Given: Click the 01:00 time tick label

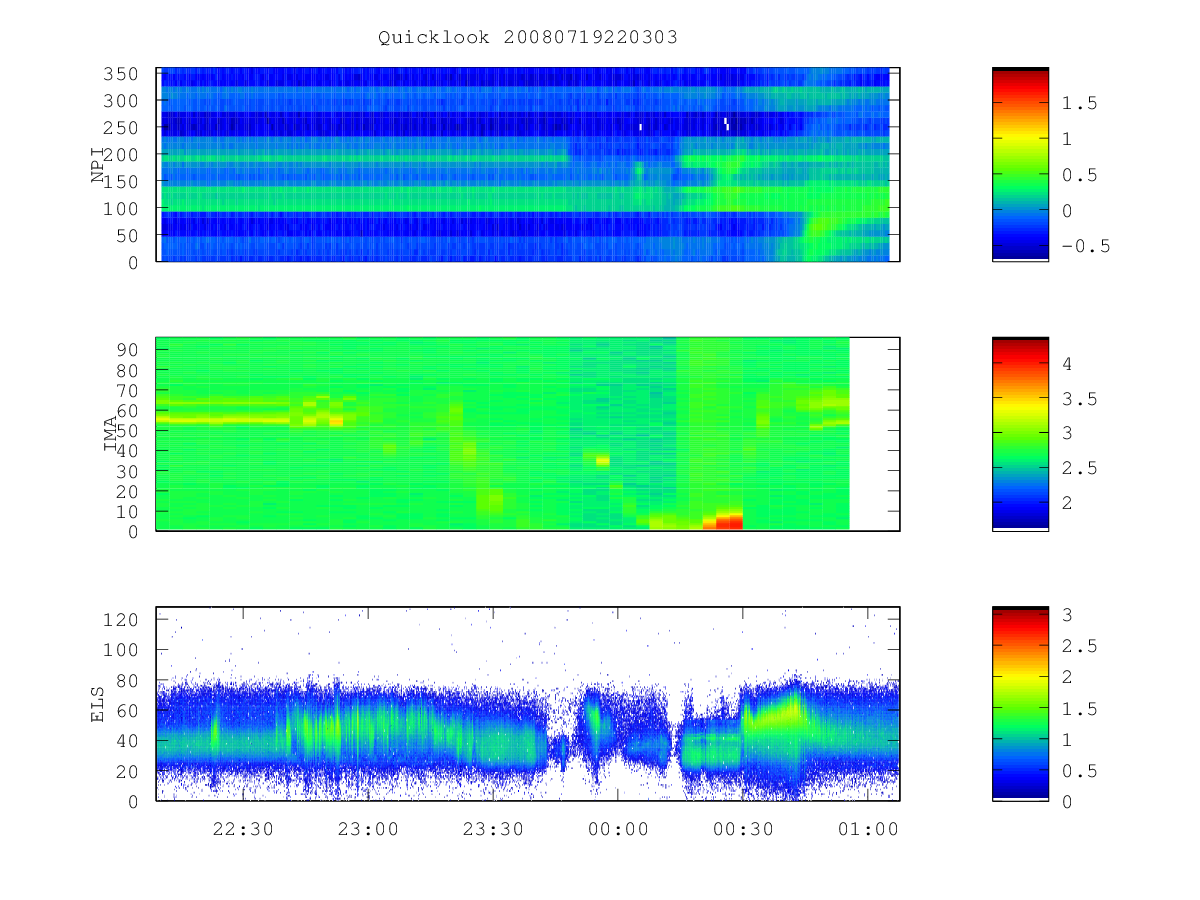Looking at the screenshot, I should [867, 829].
